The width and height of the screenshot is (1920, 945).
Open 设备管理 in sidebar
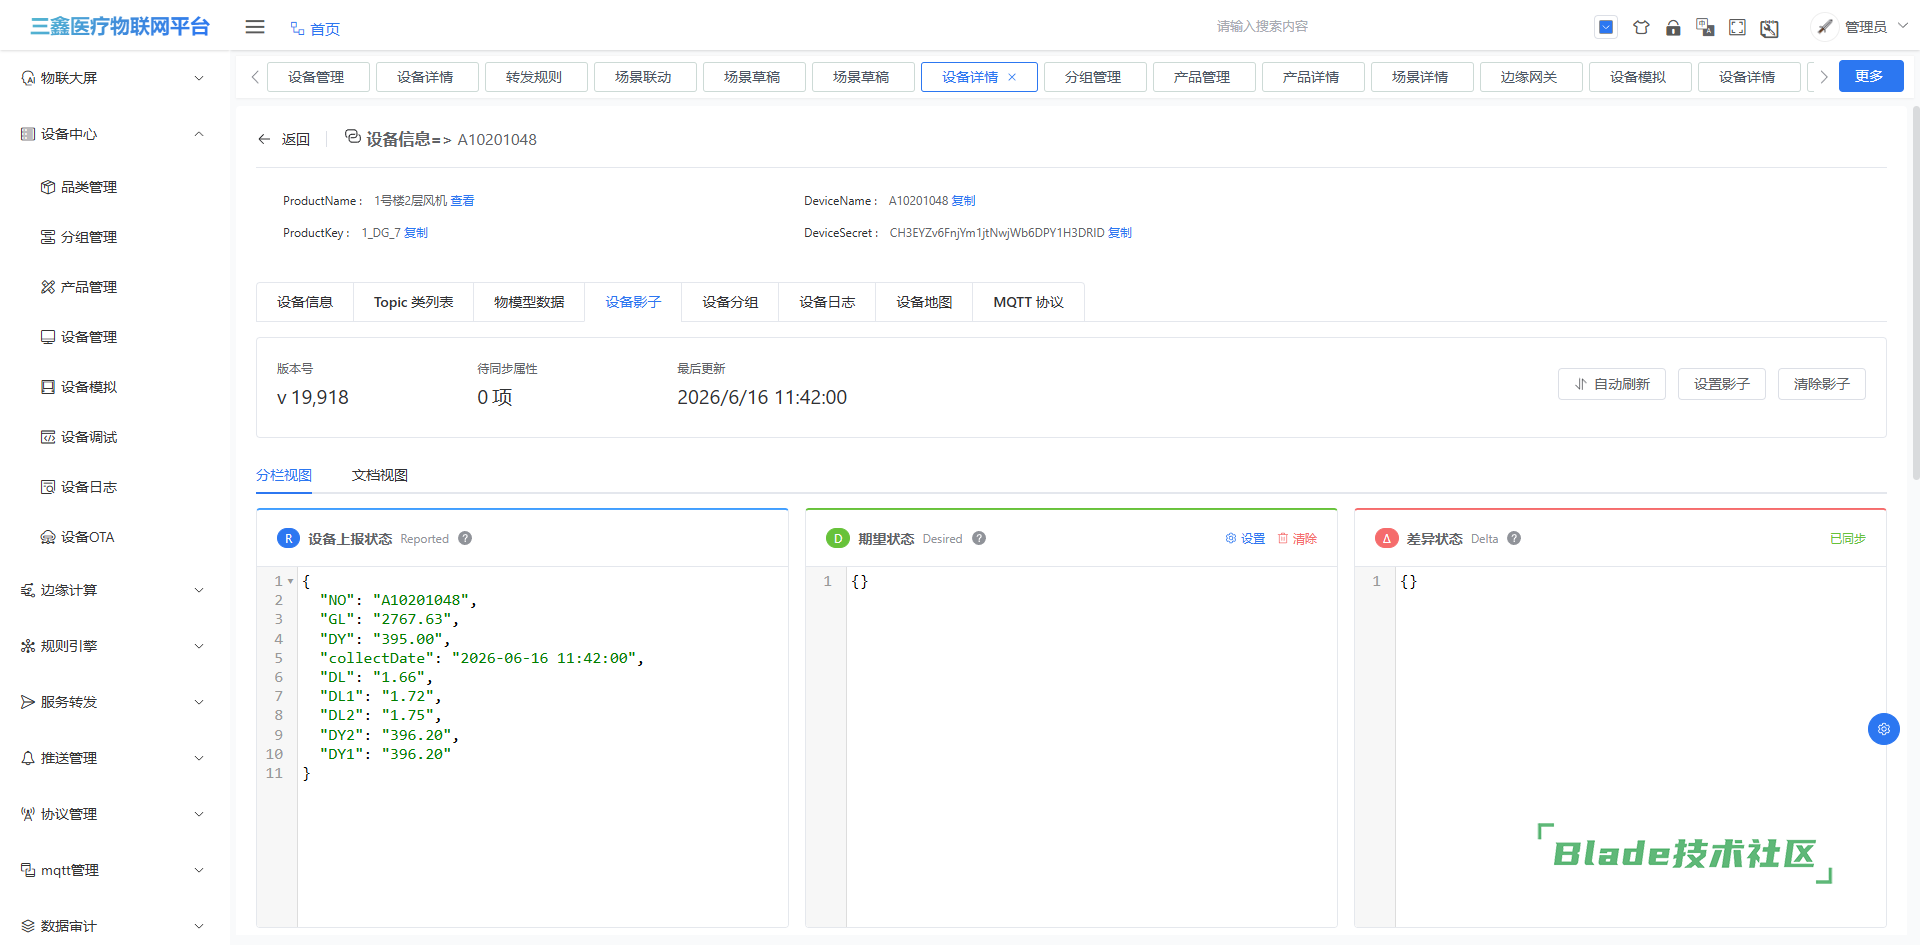[x=88, y=337]
